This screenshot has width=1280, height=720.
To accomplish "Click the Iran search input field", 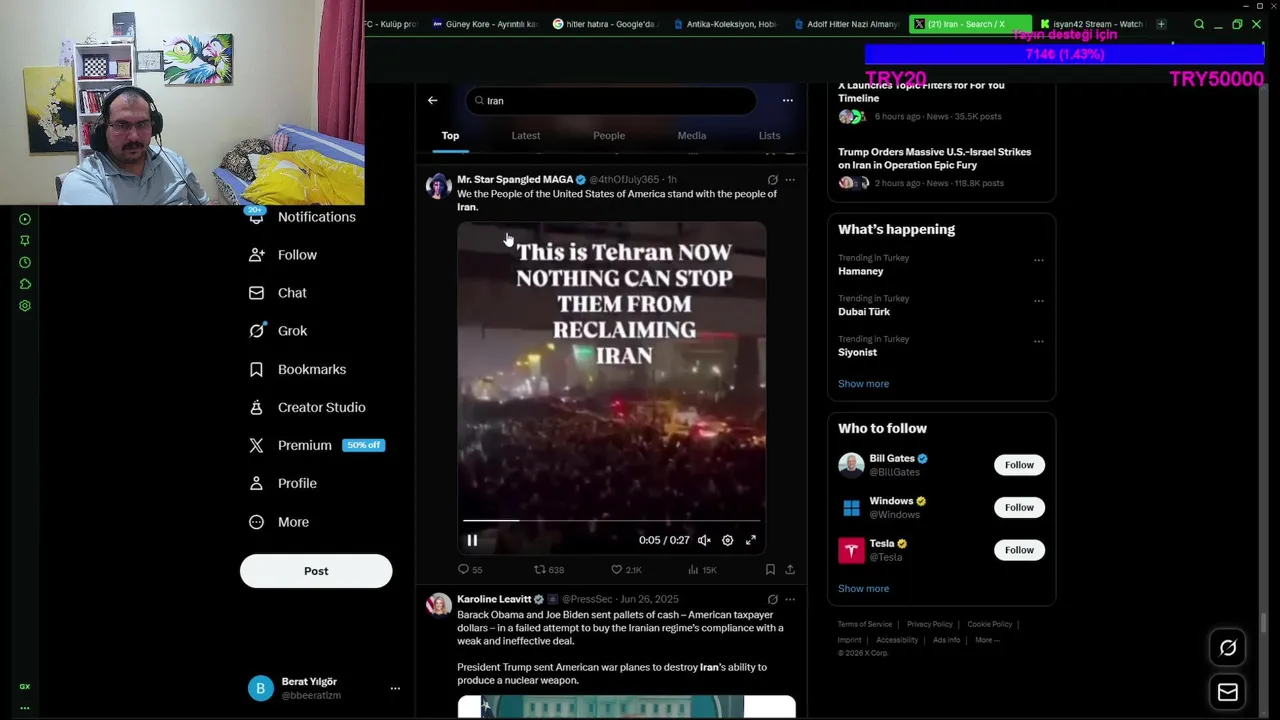I will [x=611, y=101].
